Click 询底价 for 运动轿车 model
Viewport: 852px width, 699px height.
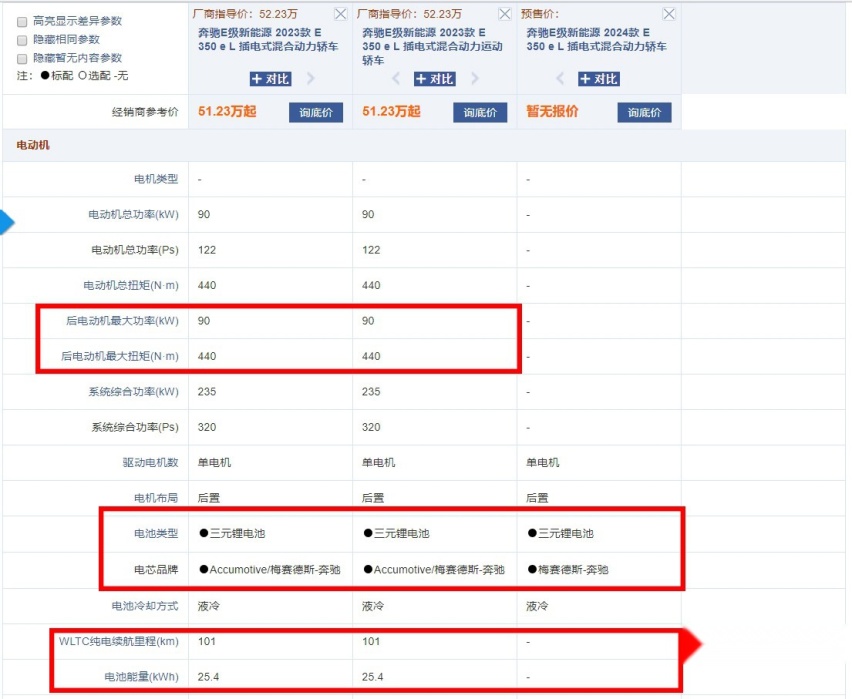click(480, 113)
